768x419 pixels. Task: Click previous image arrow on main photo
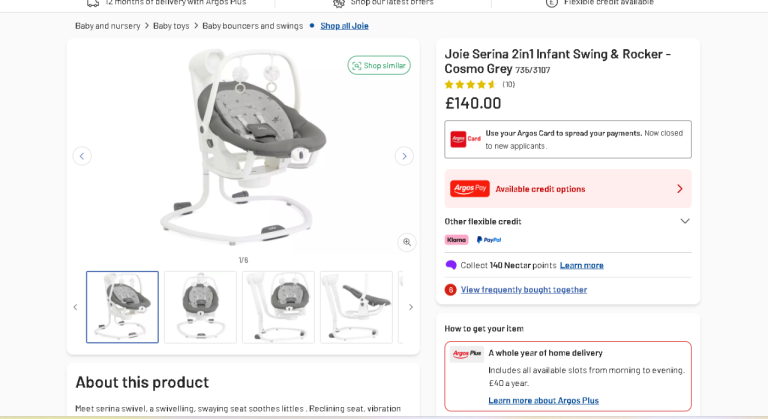(82, 156)
